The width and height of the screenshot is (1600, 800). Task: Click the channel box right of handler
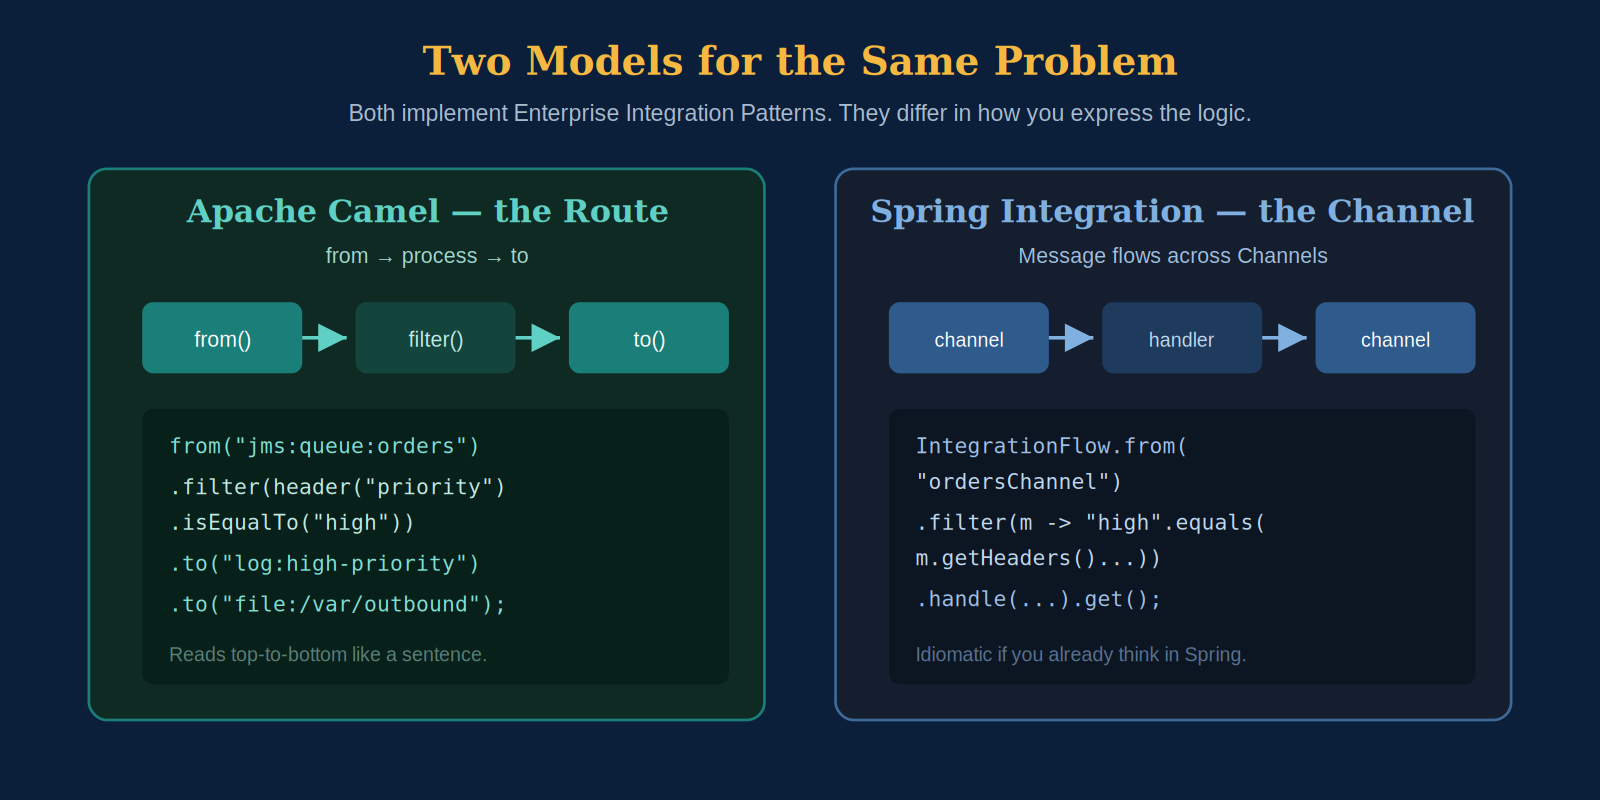[x=1395, y=338]
